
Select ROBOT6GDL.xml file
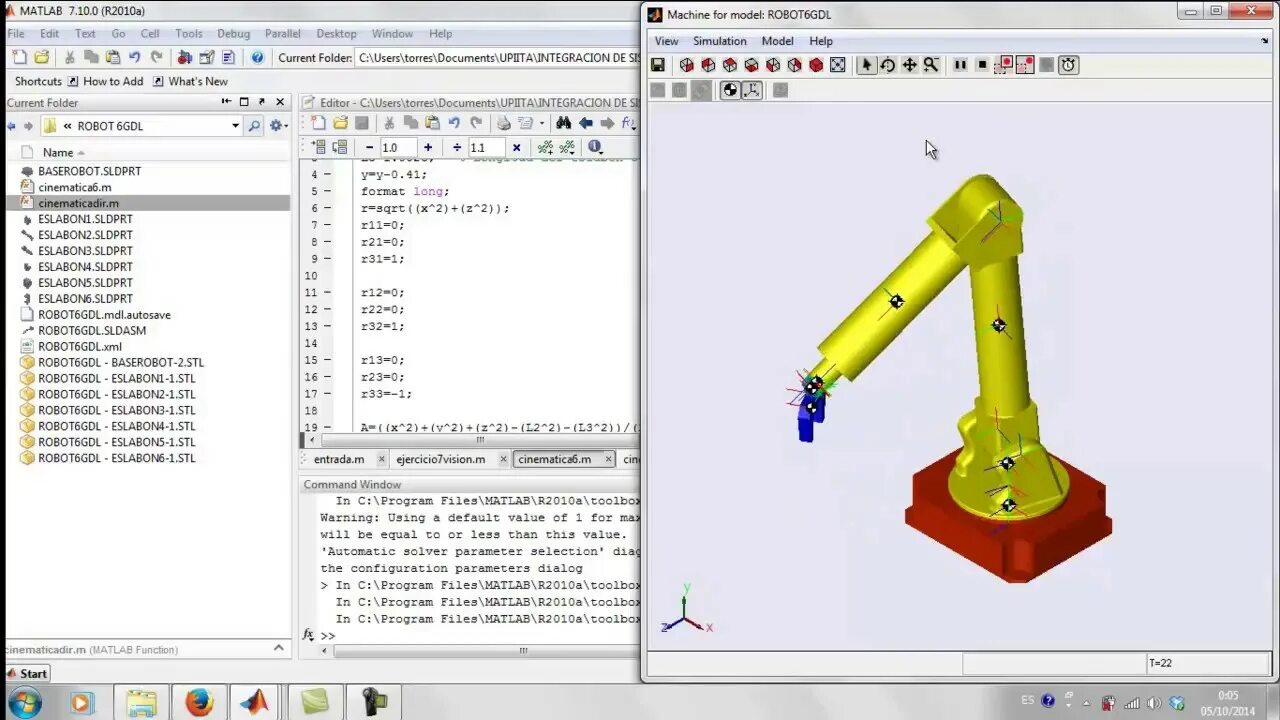tap(80, 347)
